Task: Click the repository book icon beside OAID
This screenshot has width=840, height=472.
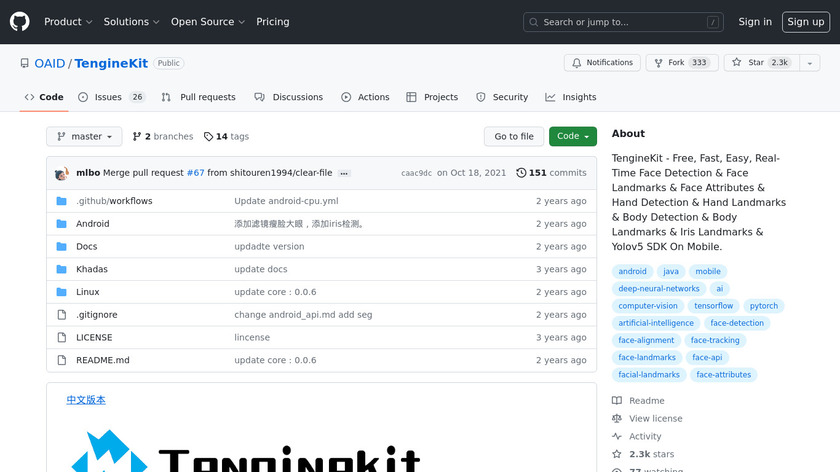Action: (x=25, y=63)
